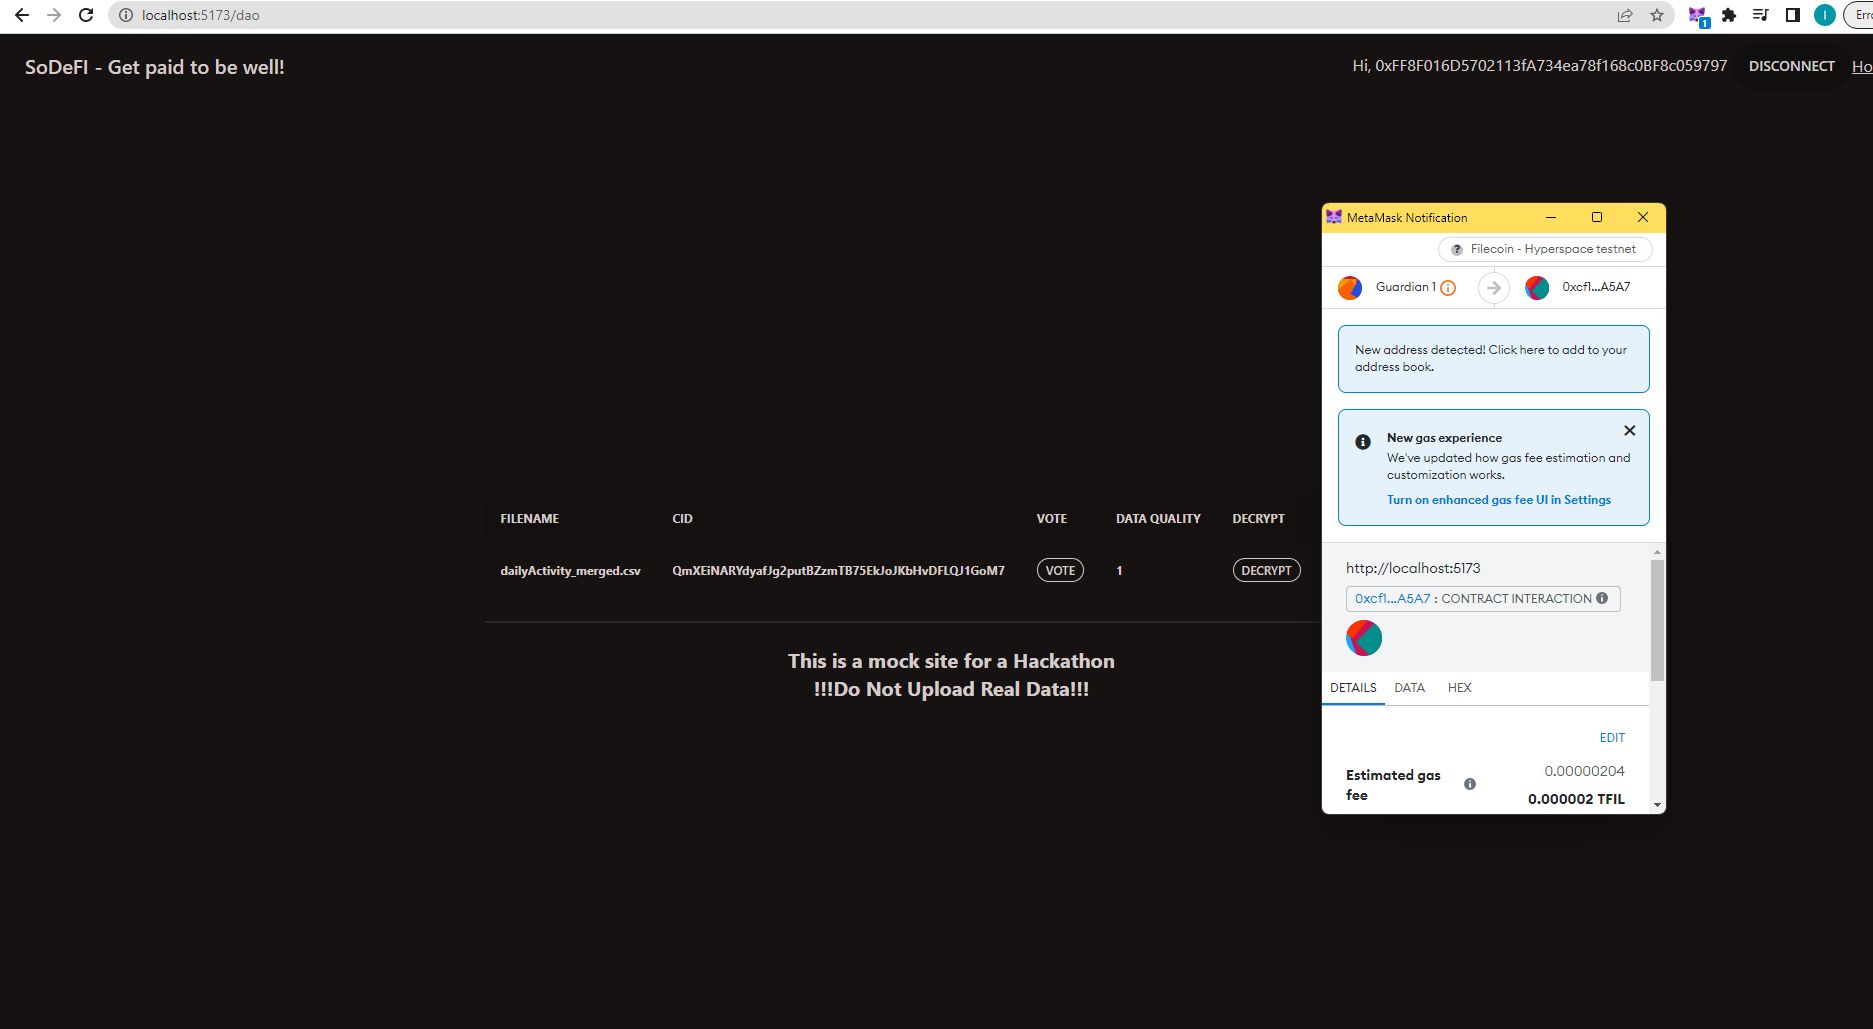Screen dimensions: 1873x1029
Task: Open the MetaMask fox extension icon
Action: click(x=1698, y=16)
